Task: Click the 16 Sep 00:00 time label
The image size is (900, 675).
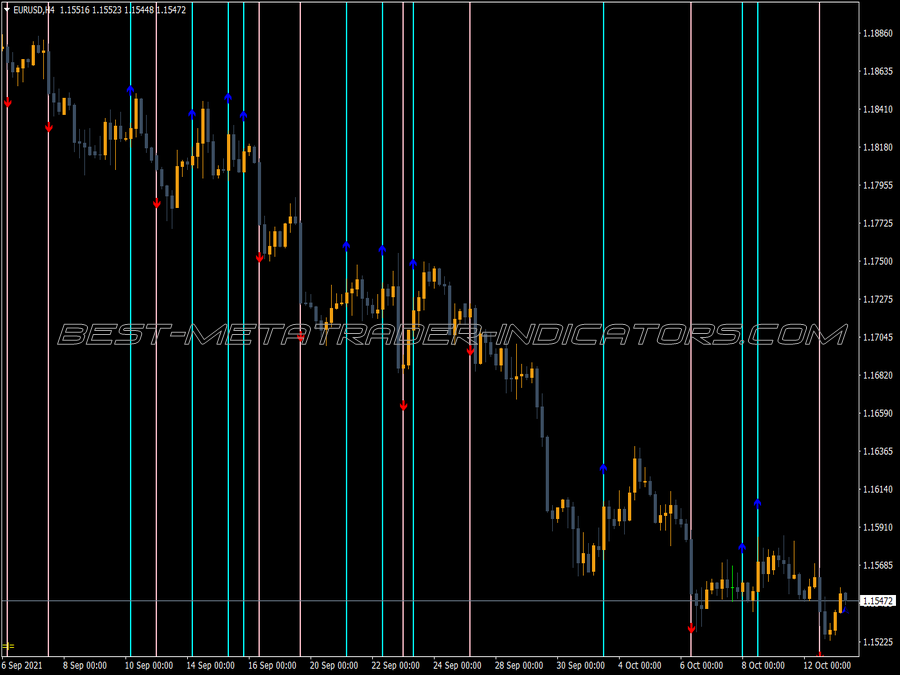Action: 272,665
